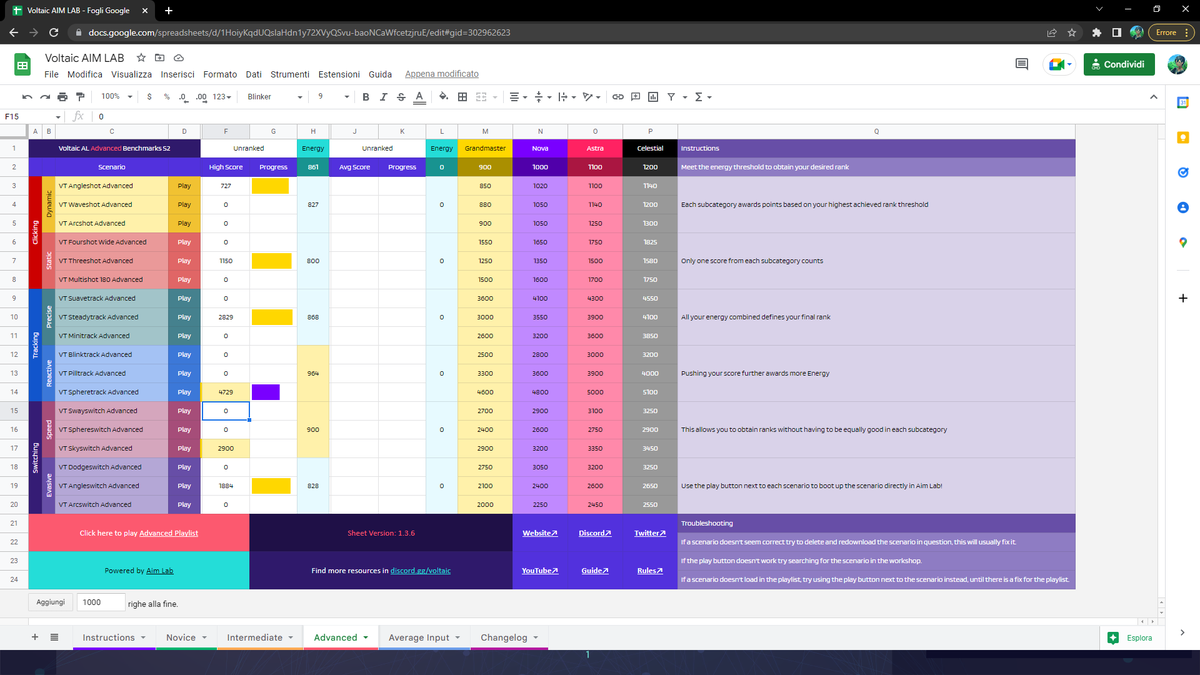Open the Esplora explore button
1200x675 pixels.
(x=1130, y=637)
